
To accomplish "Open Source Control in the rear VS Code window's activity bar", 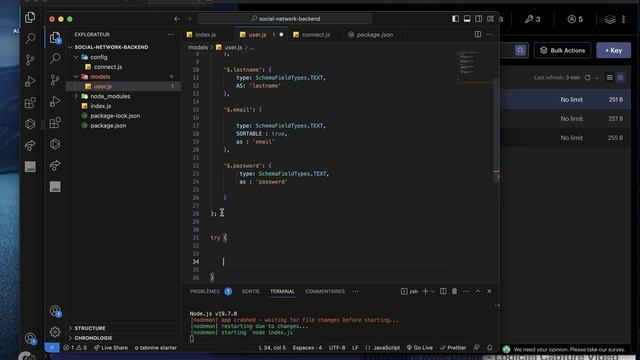I will [30, 60].
